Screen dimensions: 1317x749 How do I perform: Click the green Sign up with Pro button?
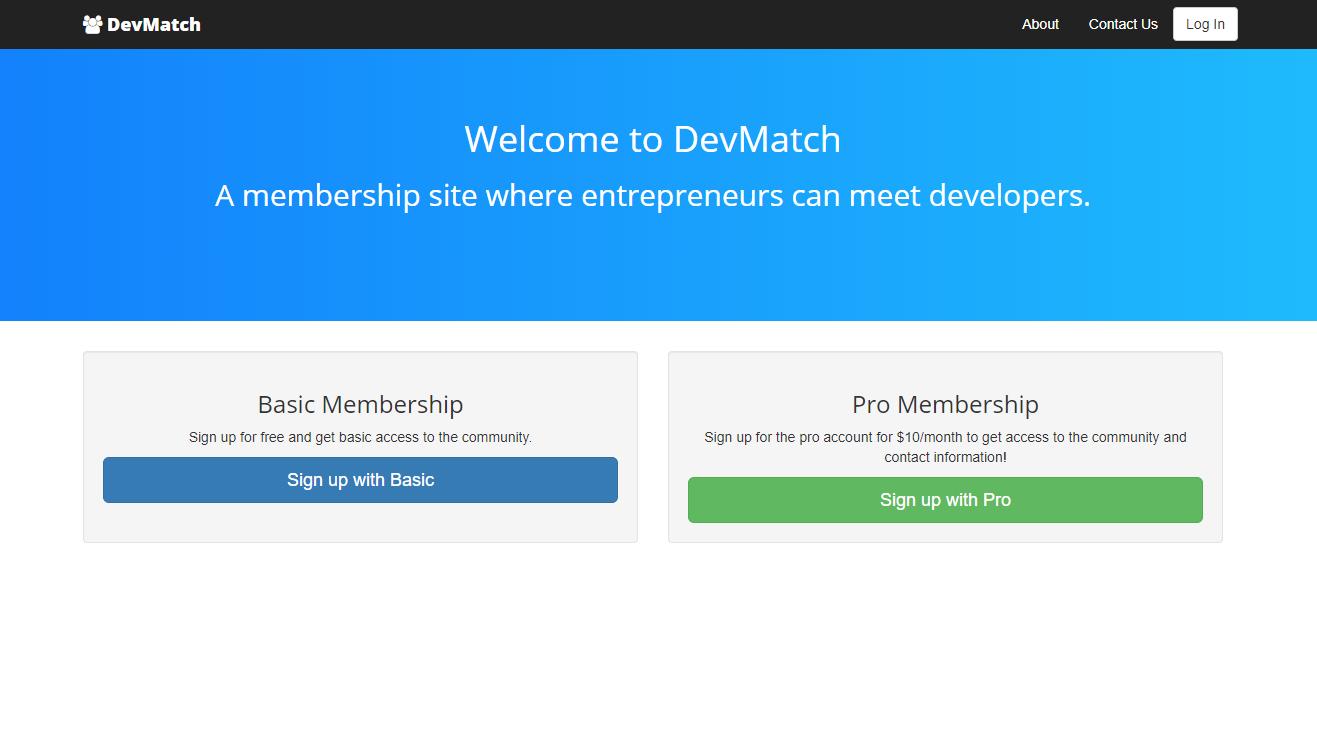945,500
